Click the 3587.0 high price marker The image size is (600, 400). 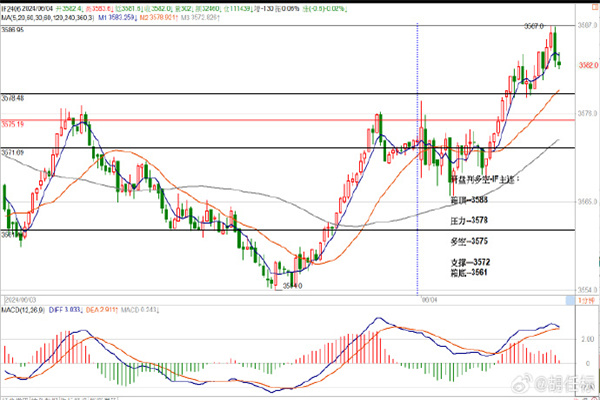pyautogui.click(x=533, y=26)
